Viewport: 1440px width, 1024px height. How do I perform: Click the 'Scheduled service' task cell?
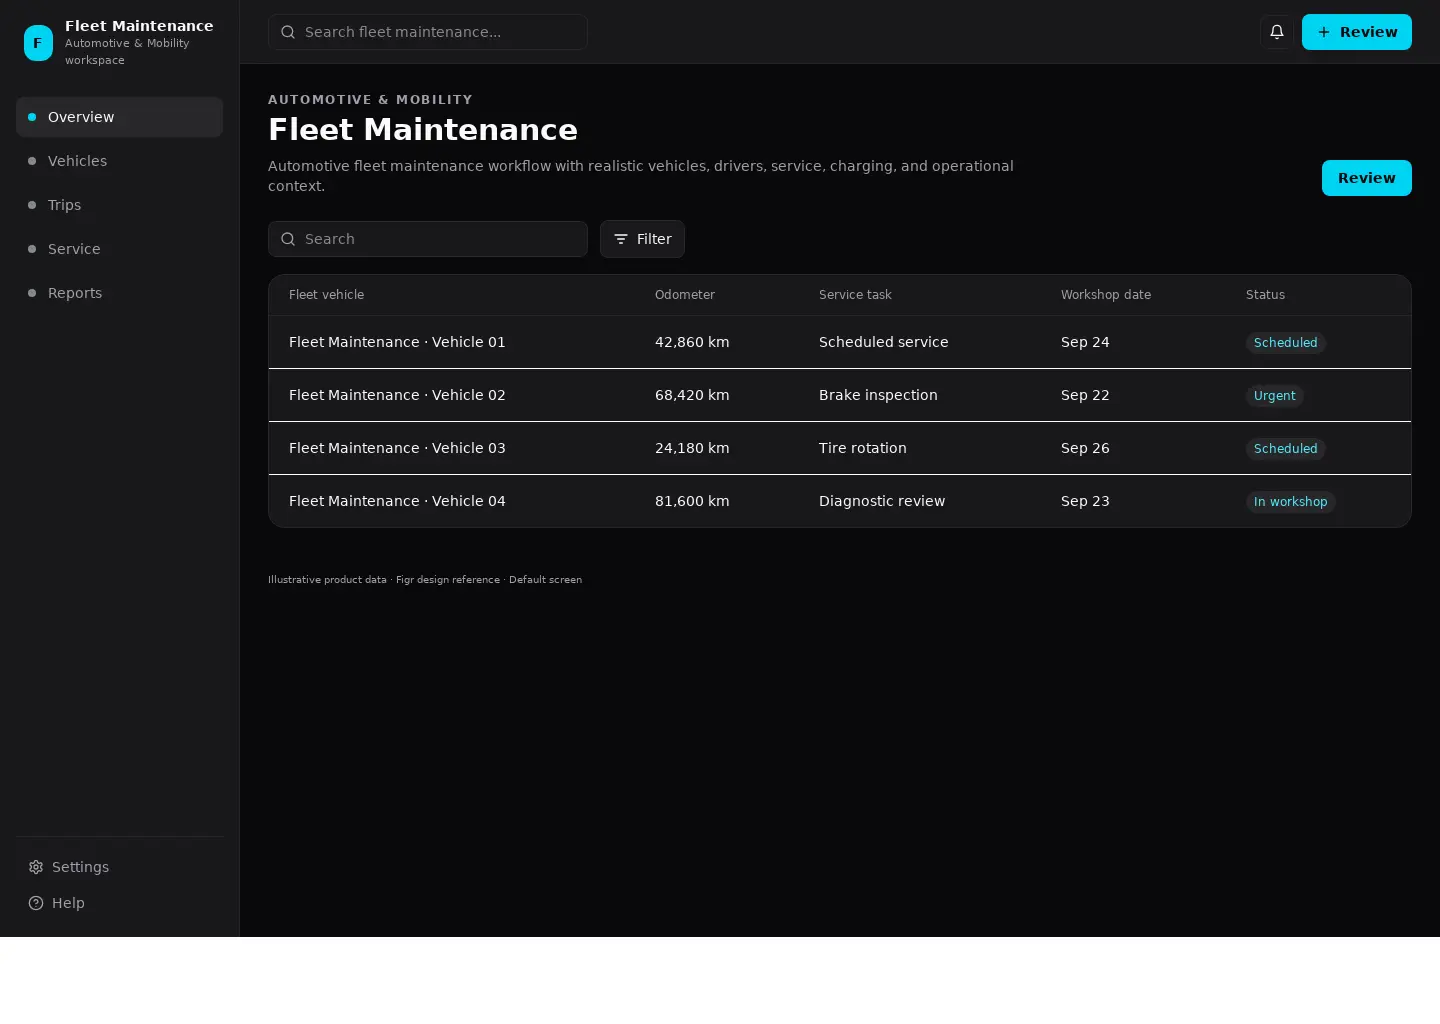click(x=884, y=342)
